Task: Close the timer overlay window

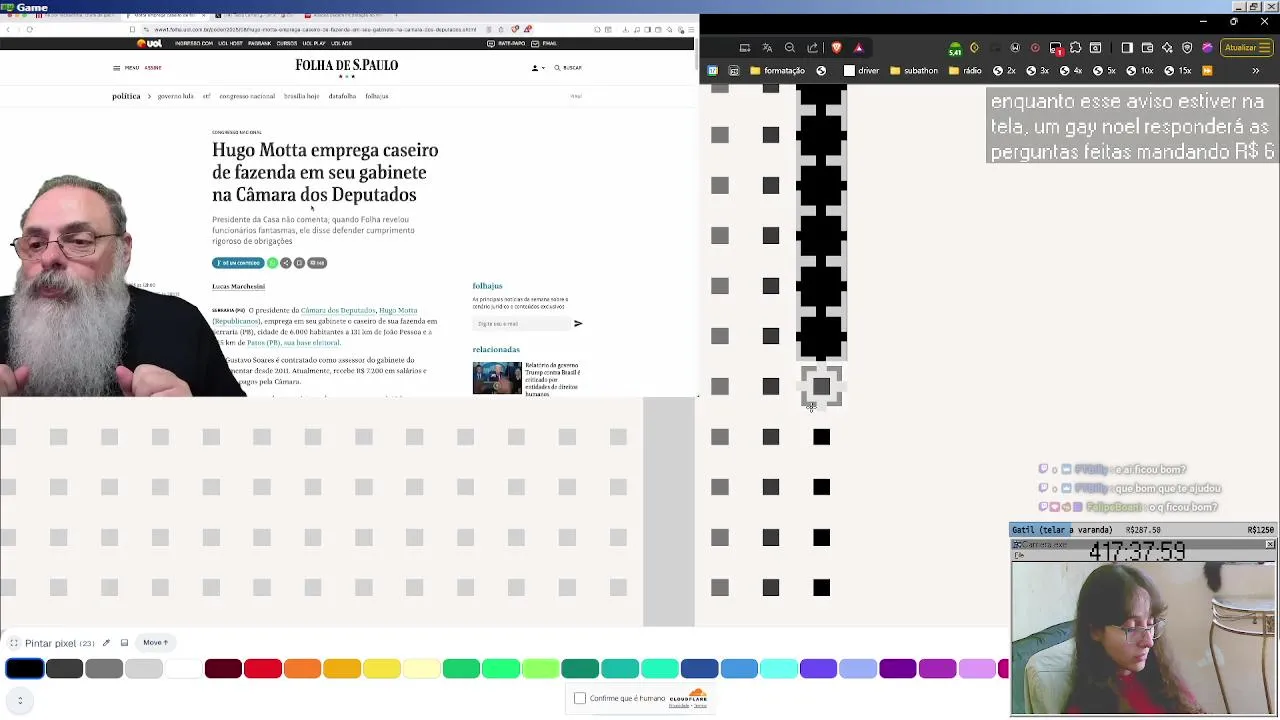Action: pyautogui.click(x=1270, y=545)
